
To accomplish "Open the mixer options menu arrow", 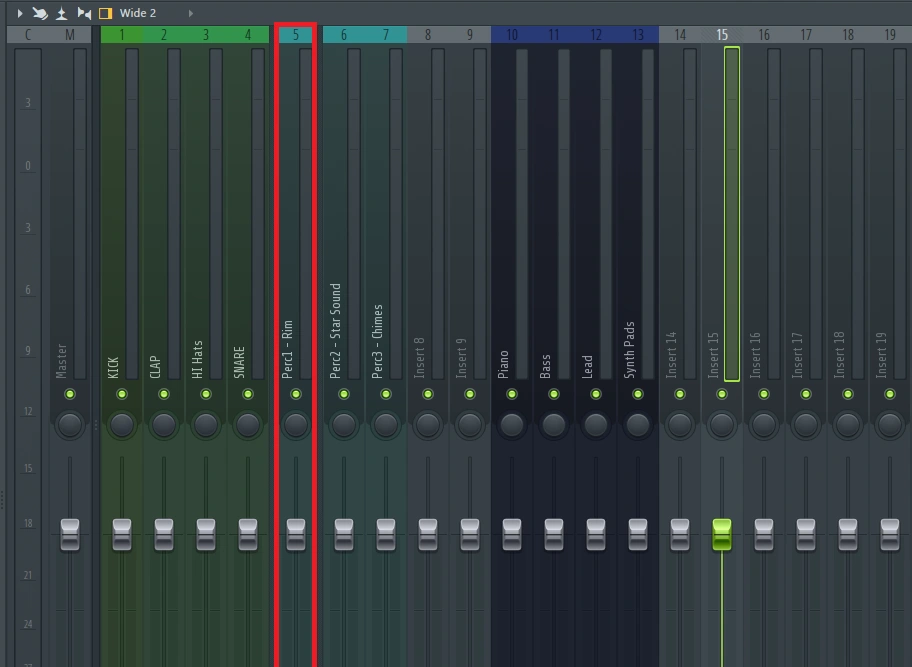I will pos(20,13).
